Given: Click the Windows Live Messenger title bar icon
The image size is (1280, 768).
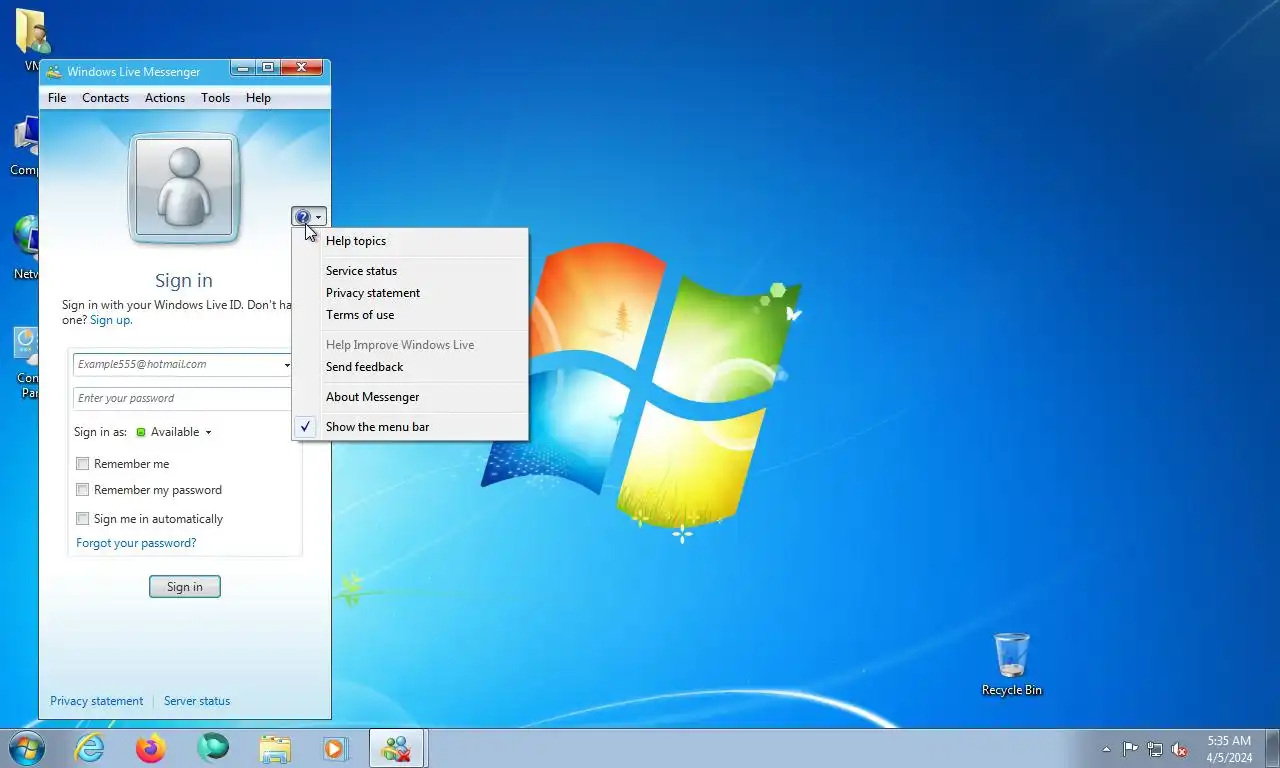Looking at the screenshot, I should (54, 72).
